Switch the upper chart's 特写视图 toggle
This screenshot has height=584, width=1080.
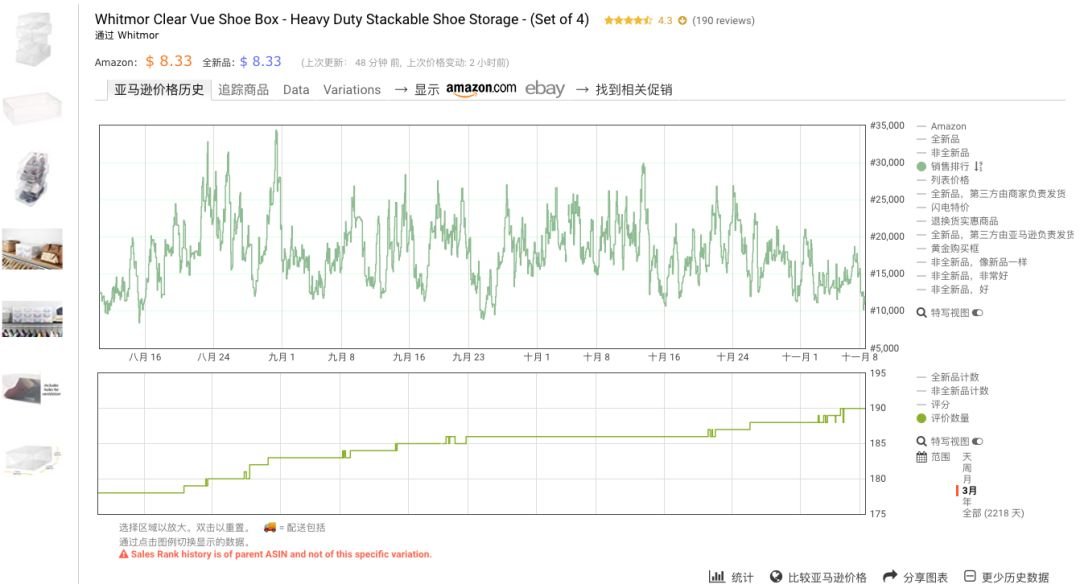tap(977, 313)
